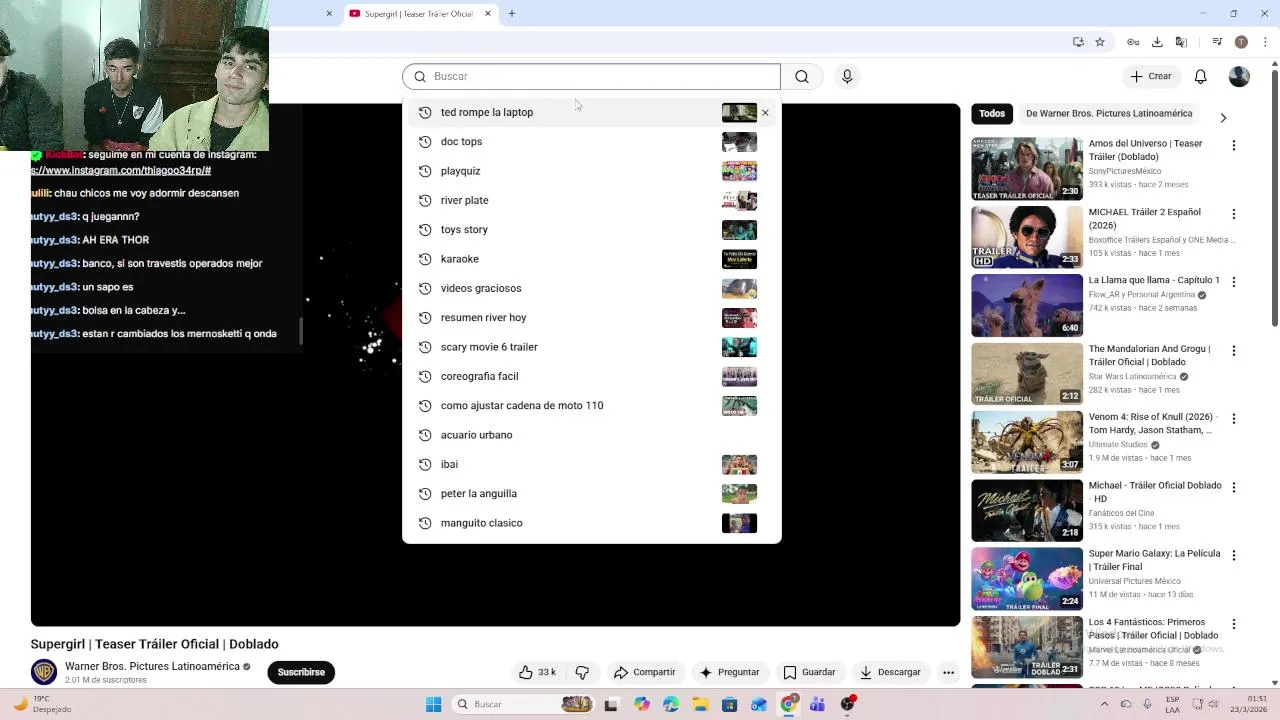Open the media controls toolbar icon
The image size is (1280, 720).
coord(1217,42)
